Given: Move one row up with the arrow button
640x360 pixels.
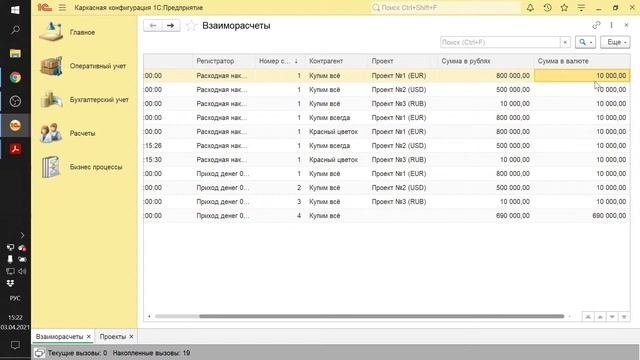Looking at the screenshot, I should [600, 317].
